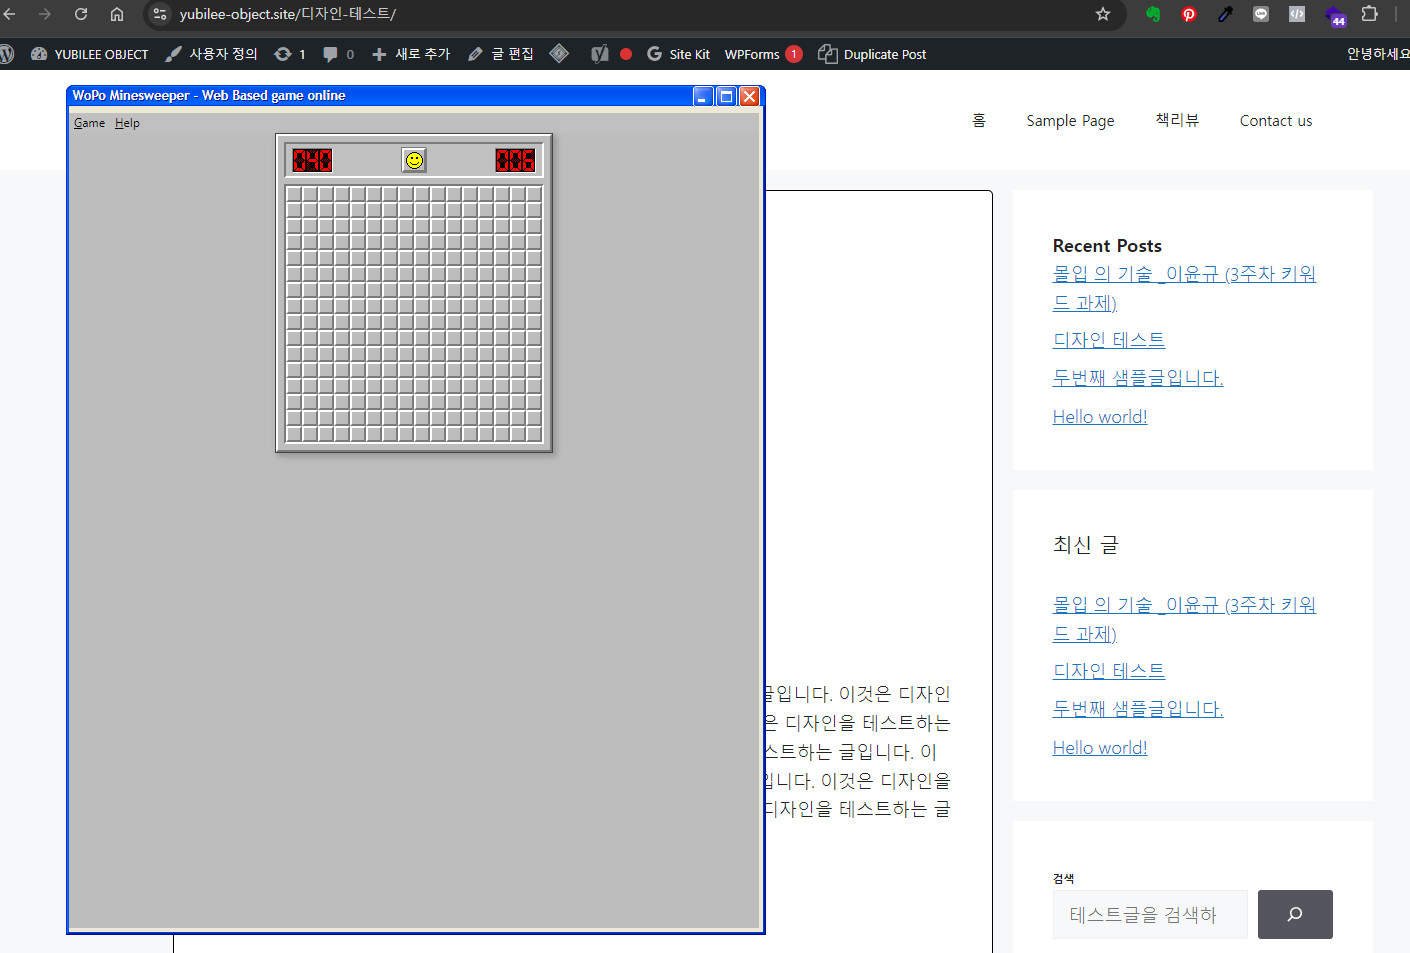Open the Yoast SEO admin bar icon
The height and width of the screenshot is (953, 1410).
pos(600,54)
